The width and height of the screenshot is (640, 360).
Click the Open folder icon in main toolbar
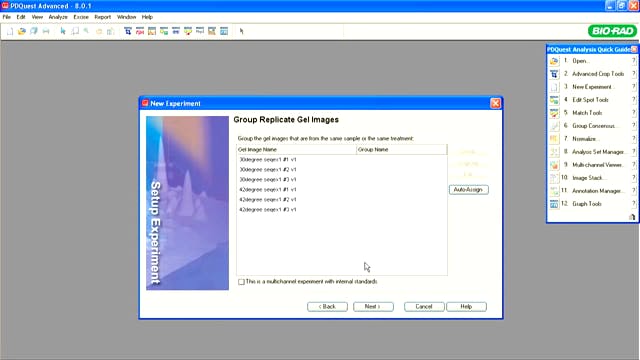[22, 31]
